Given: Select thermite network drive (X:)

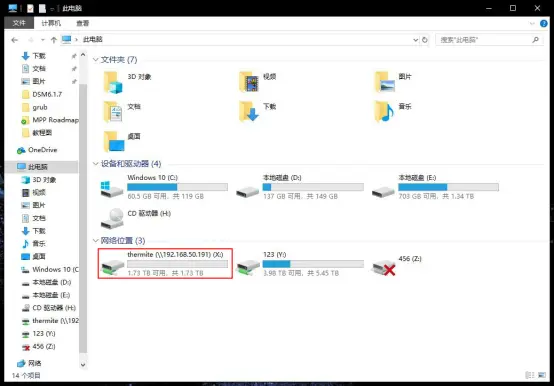Looking at the screenshot, I should pos(165,263).
